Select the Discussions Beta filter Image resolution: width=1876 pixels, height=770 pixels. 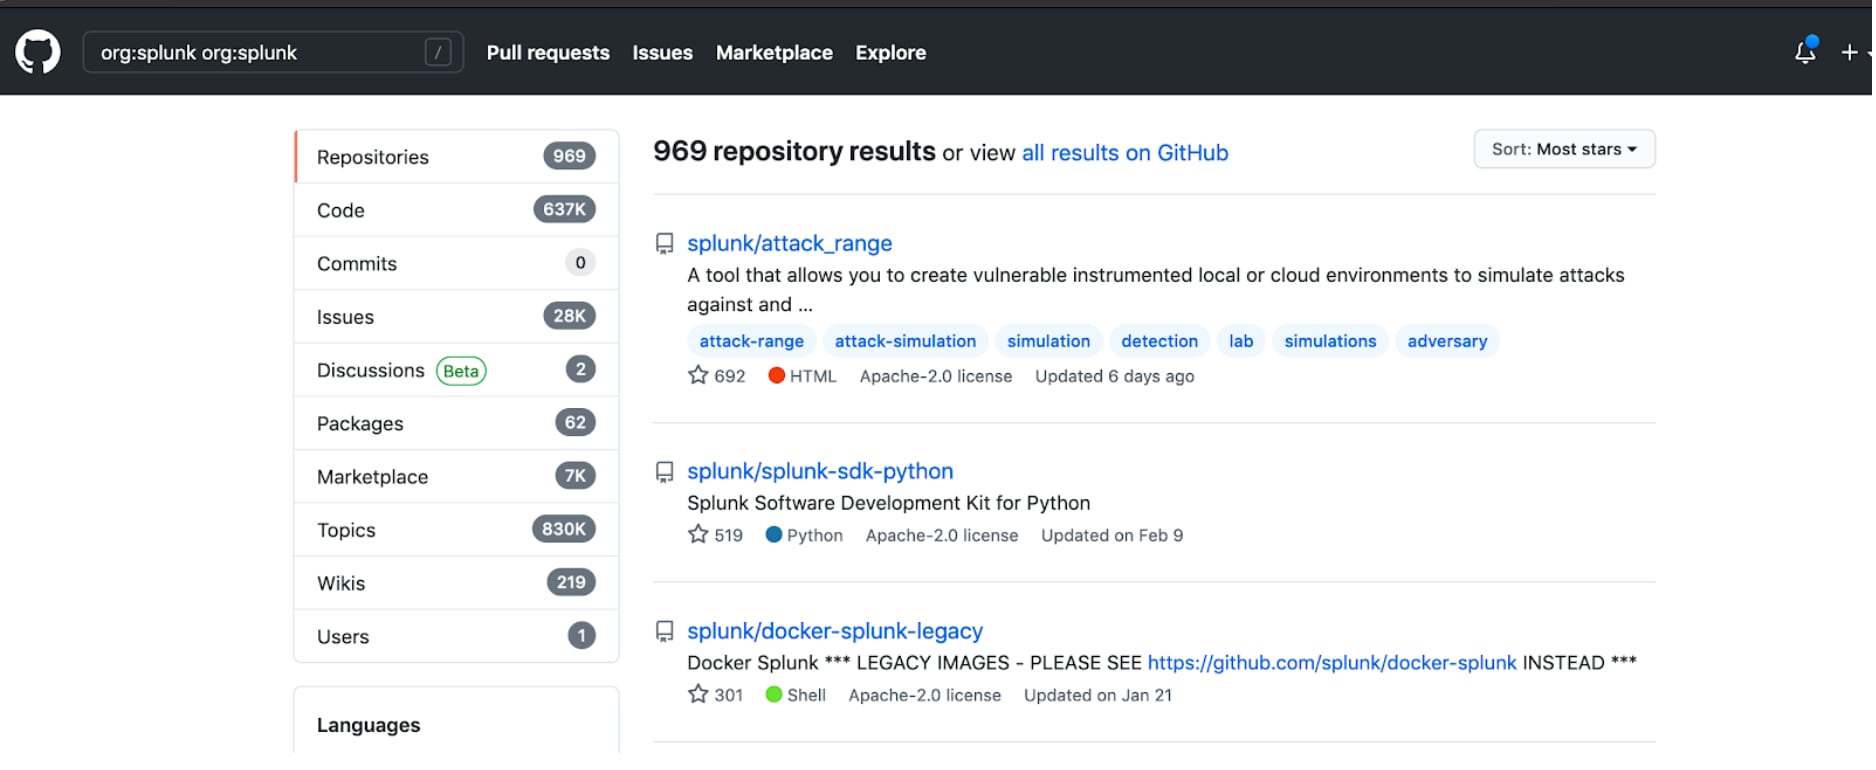coord(456,370)
